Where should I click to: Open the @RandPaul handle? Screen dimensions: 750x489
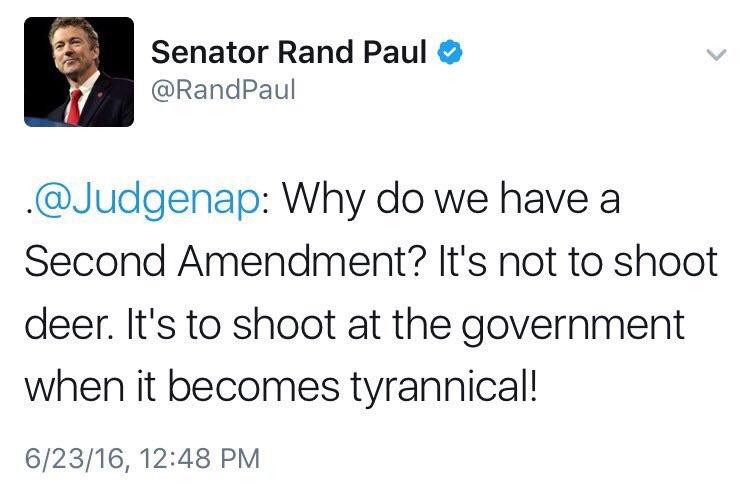coord(223,89)
